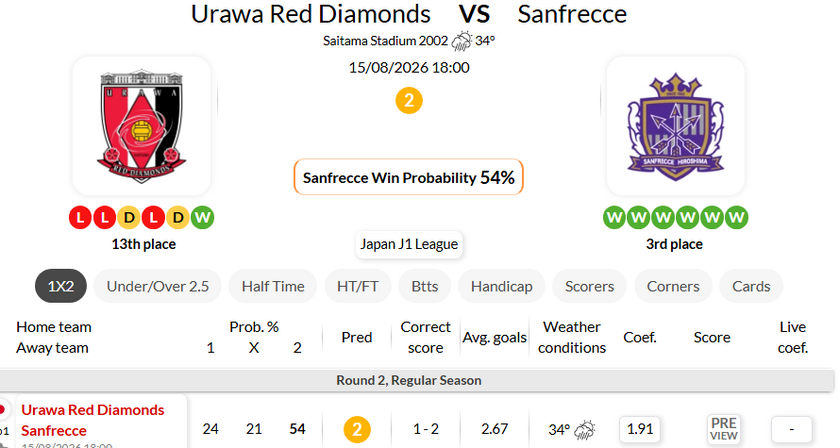840x448 pixels.
Task: Click the rain weather icon in table row
Action: 584,429
